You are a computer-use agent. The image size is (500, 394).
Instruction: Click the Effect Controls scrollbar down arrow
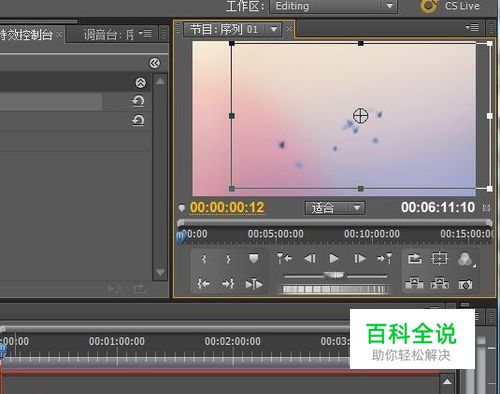pos(160,272)
